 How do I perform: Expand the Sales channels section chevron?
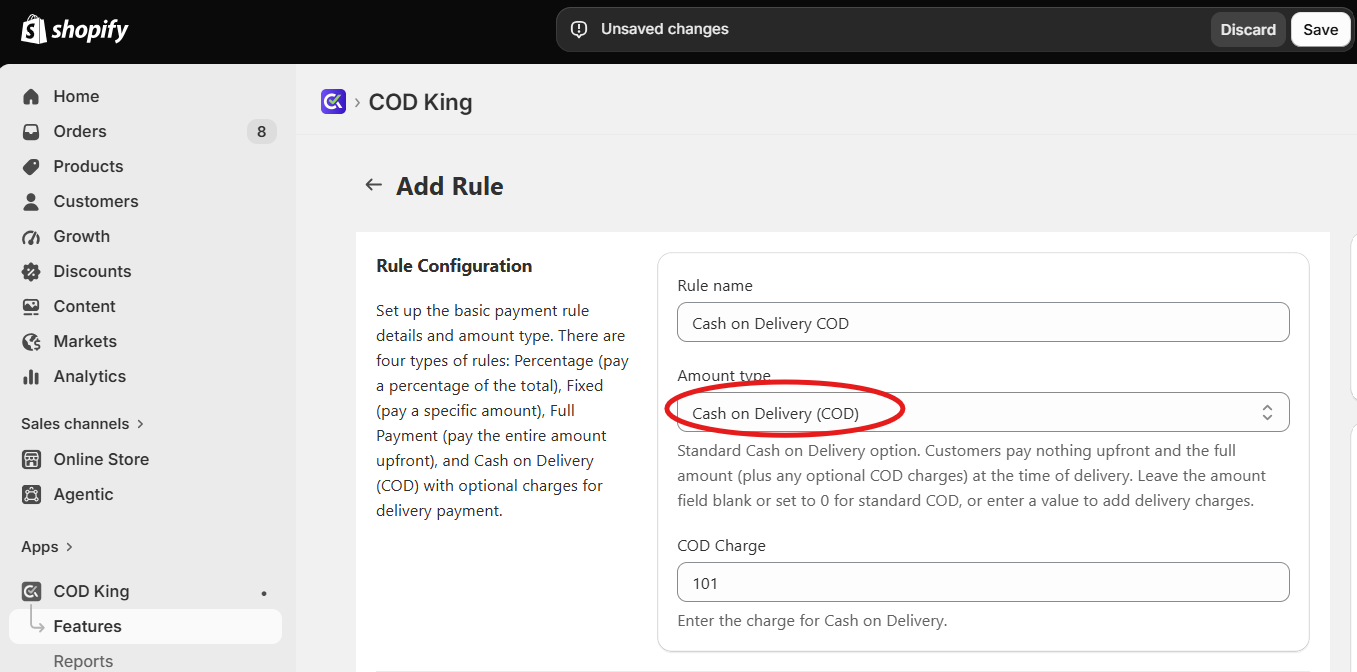coord(140,424)
